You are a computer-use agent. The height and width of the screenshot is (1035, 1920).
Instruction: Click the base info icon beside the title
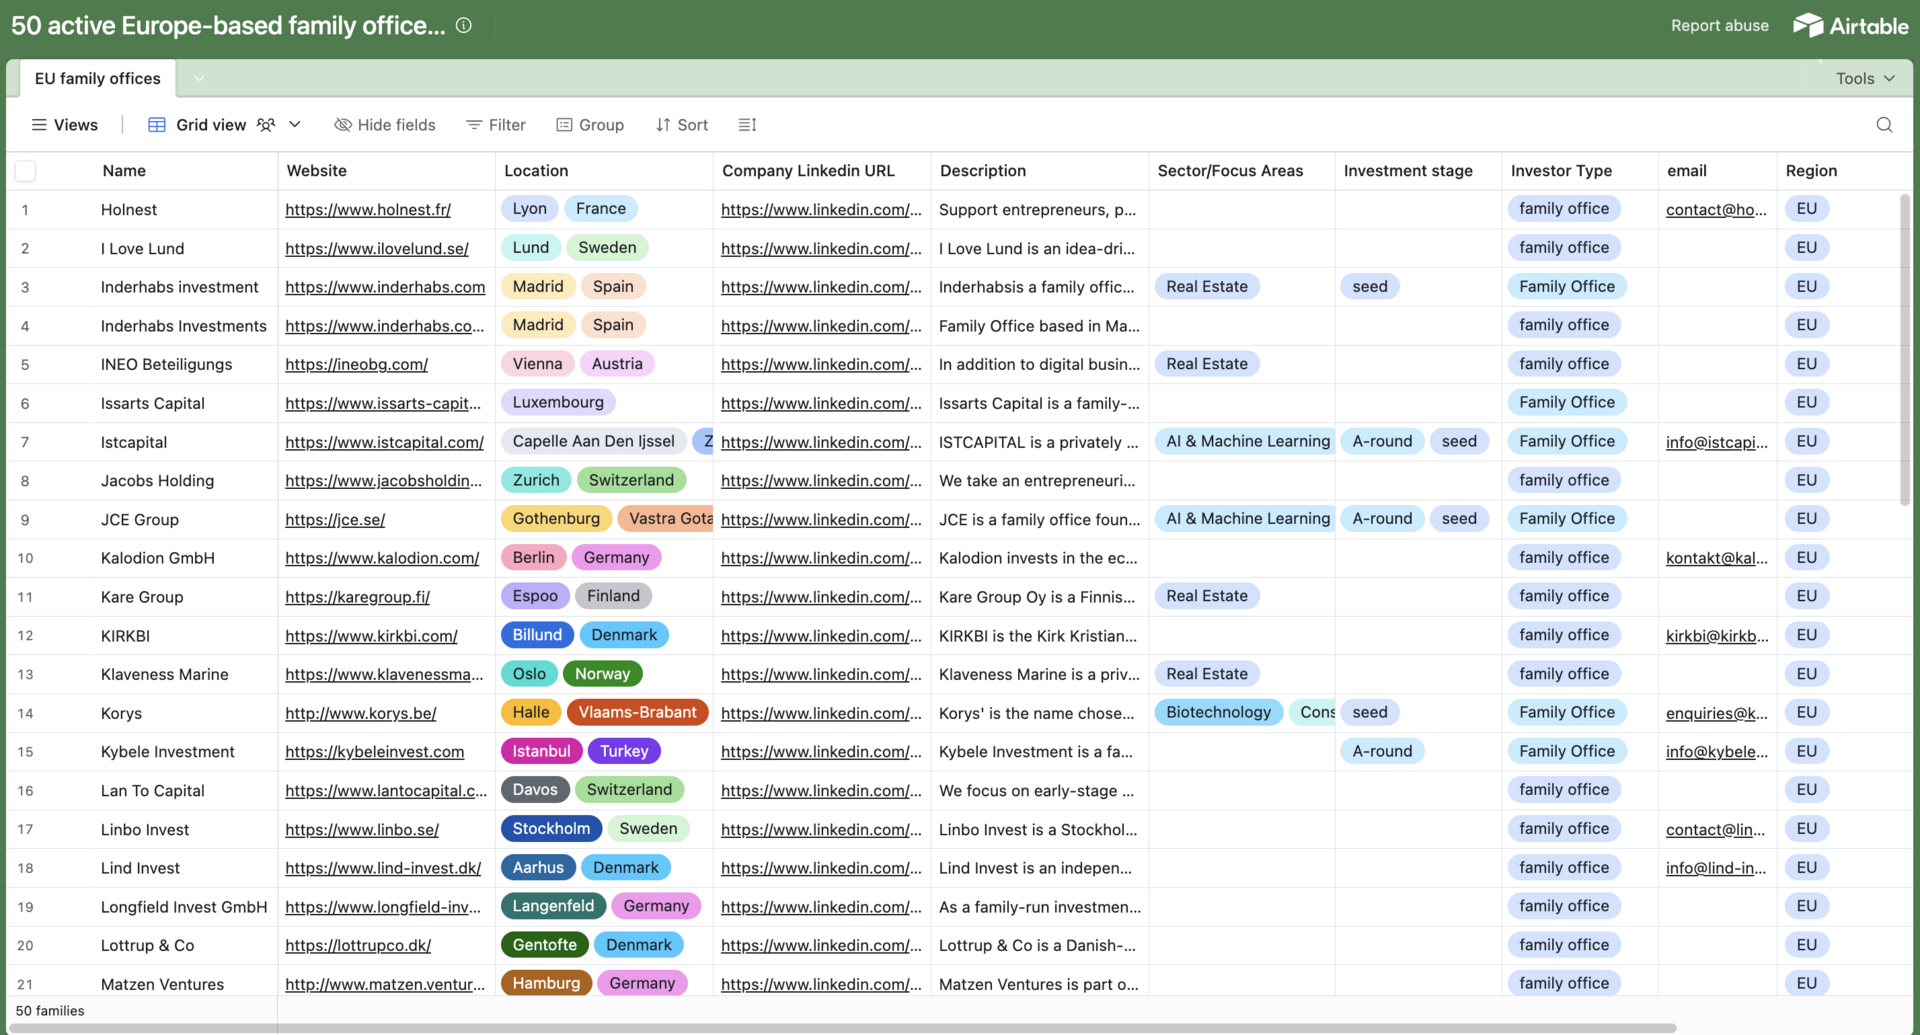coord(464,26)
